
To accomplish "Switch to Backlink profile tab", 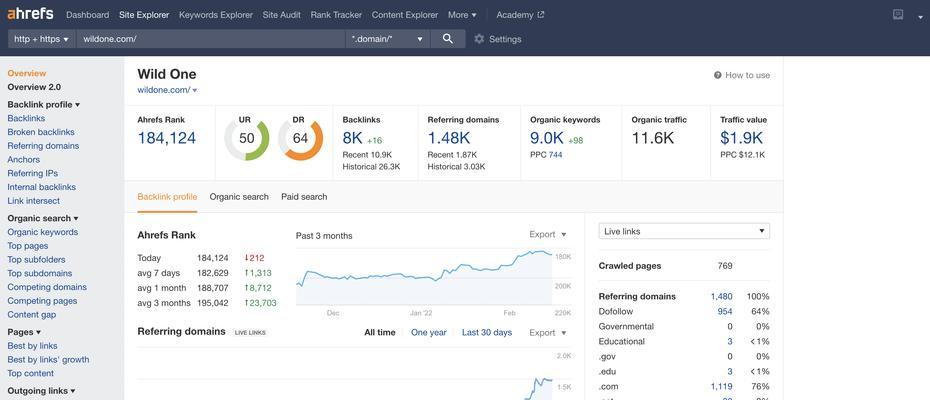I will point(167,197).
